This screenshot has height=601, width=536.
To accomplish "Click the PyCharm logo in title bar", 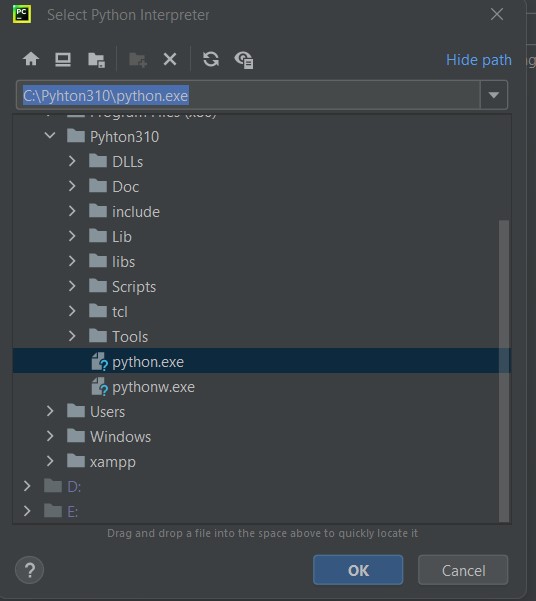I will point(22,15).
